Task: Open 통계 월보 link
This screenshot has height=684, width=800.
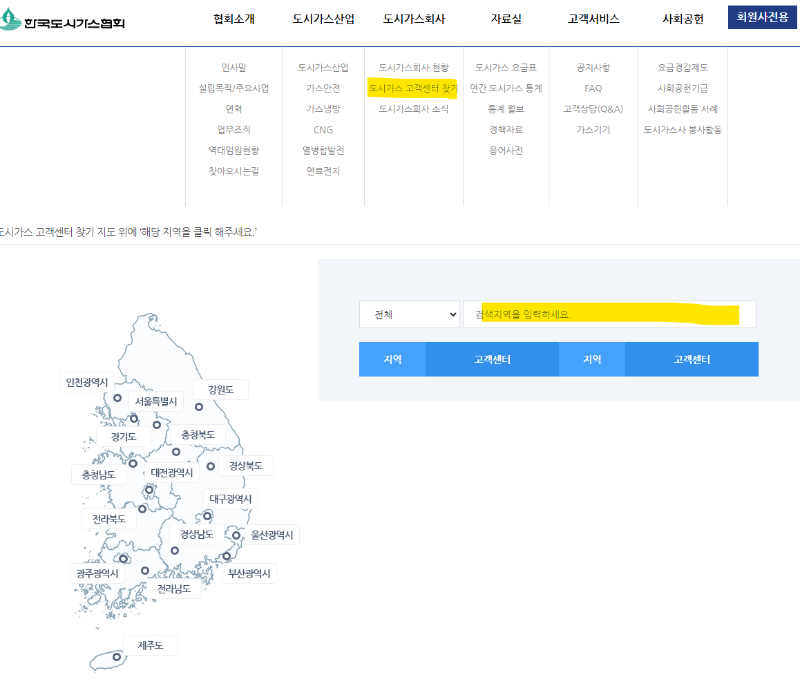Action: 506,109
